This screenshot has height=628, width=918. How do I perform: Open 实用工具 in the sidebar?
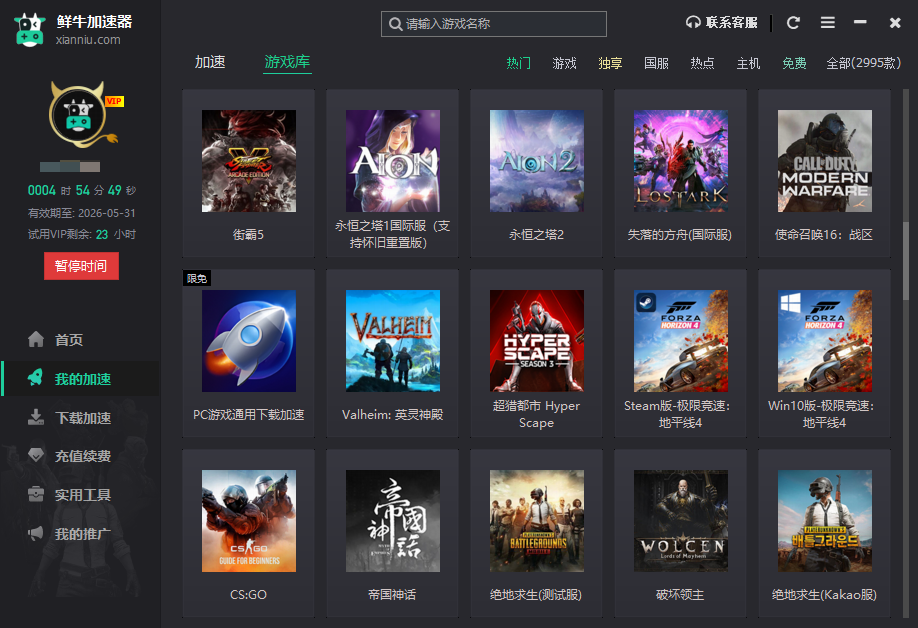pyautogui.click(x=80, y=495)
